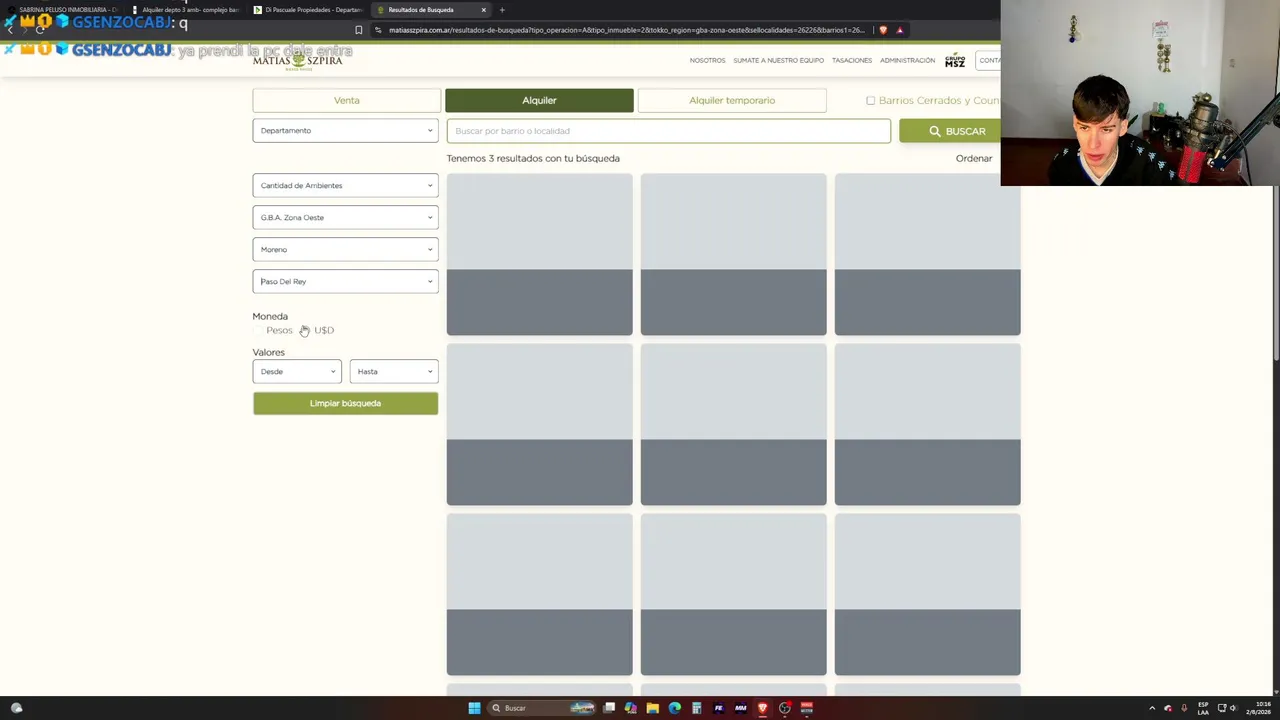Open the Paso Del Rey neighborhood dropdown
This screenshot has width=1280, height=720.
[345, 281]
